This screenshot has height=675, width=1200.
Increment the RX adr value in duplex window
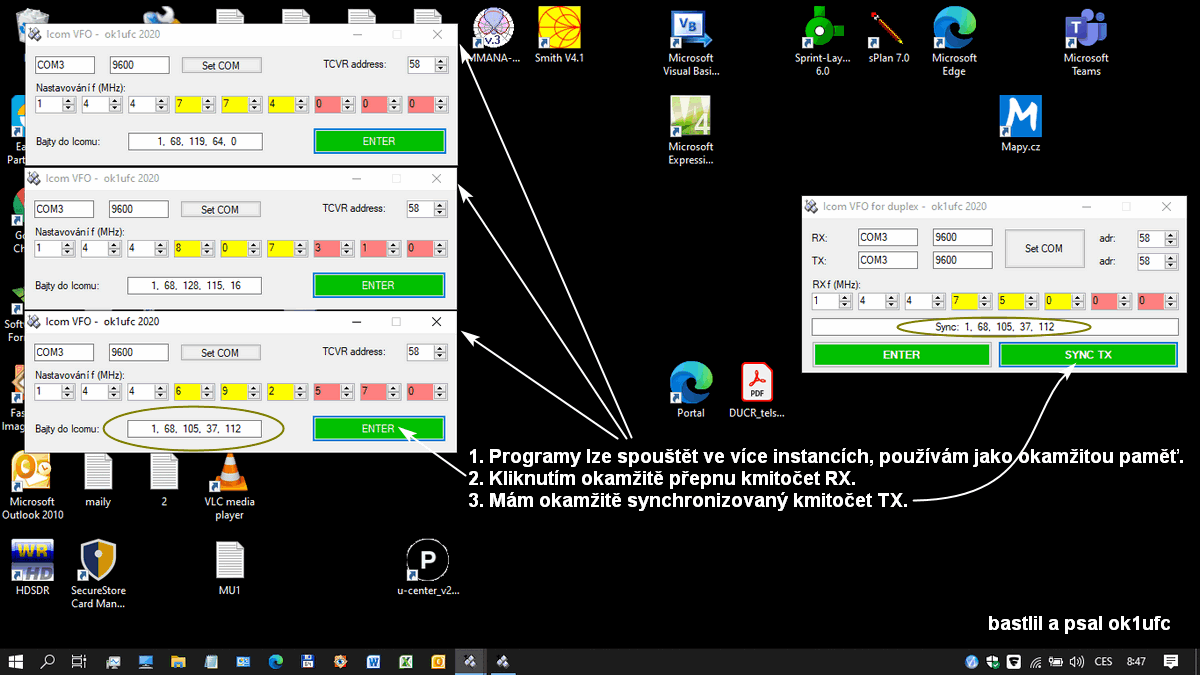tap(1170, 235)
